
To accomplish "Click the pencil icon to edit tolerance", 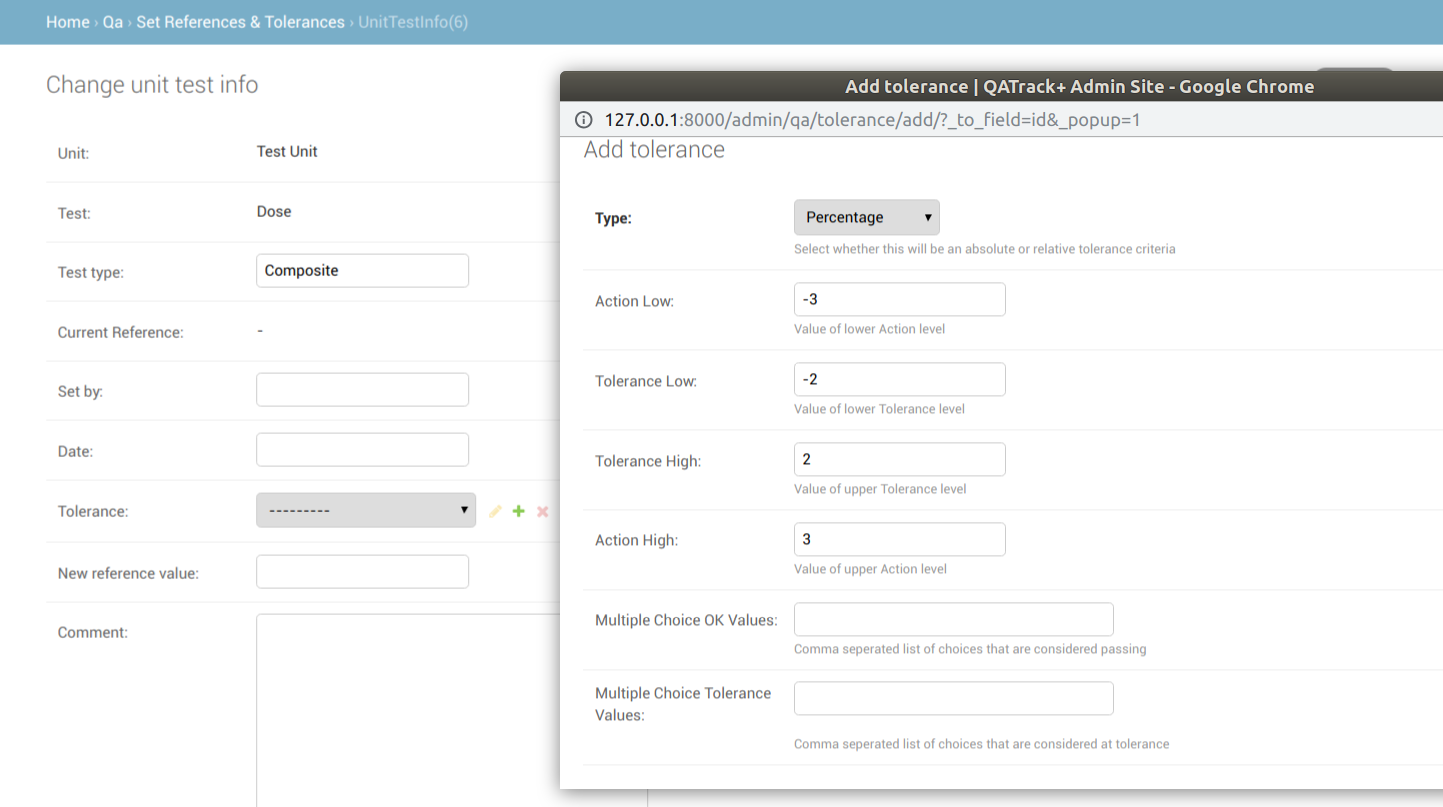I will tap(495, 511).
